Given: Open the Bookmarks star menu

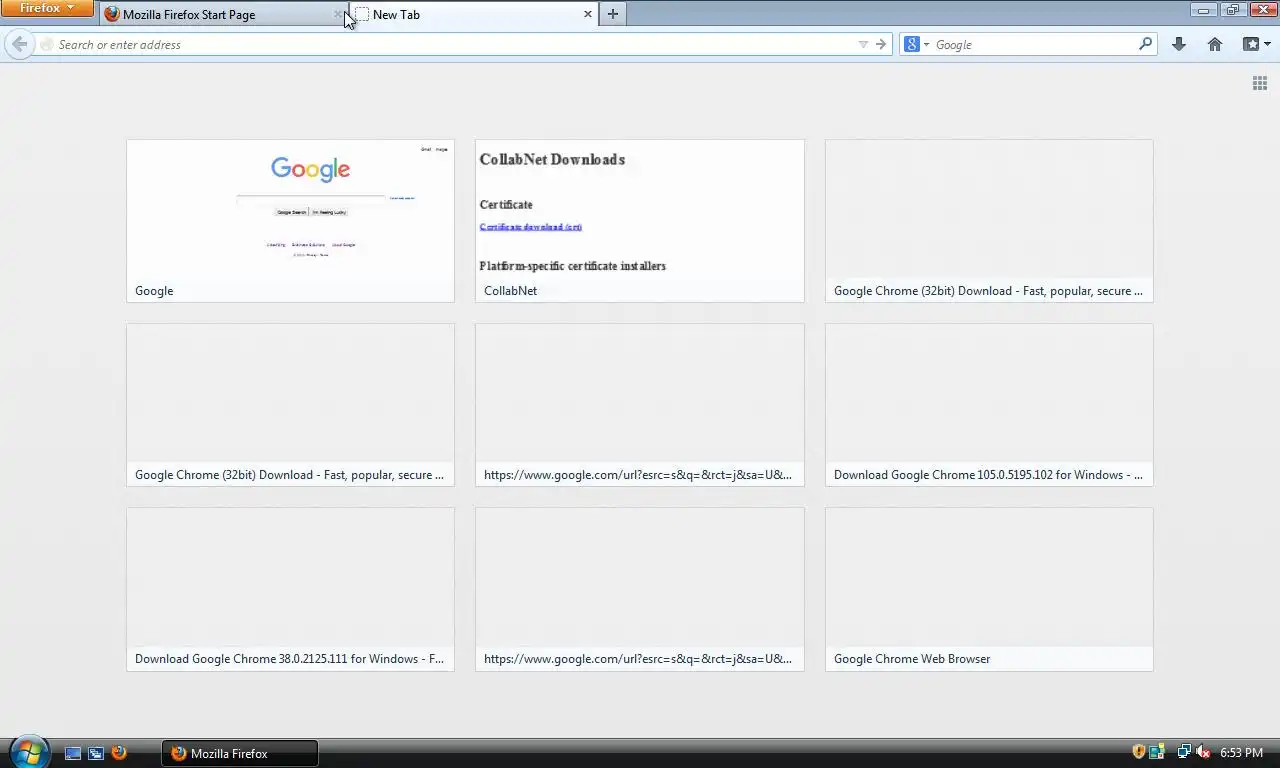Looking at the screenshot, I should click(x=1256, y=44).
